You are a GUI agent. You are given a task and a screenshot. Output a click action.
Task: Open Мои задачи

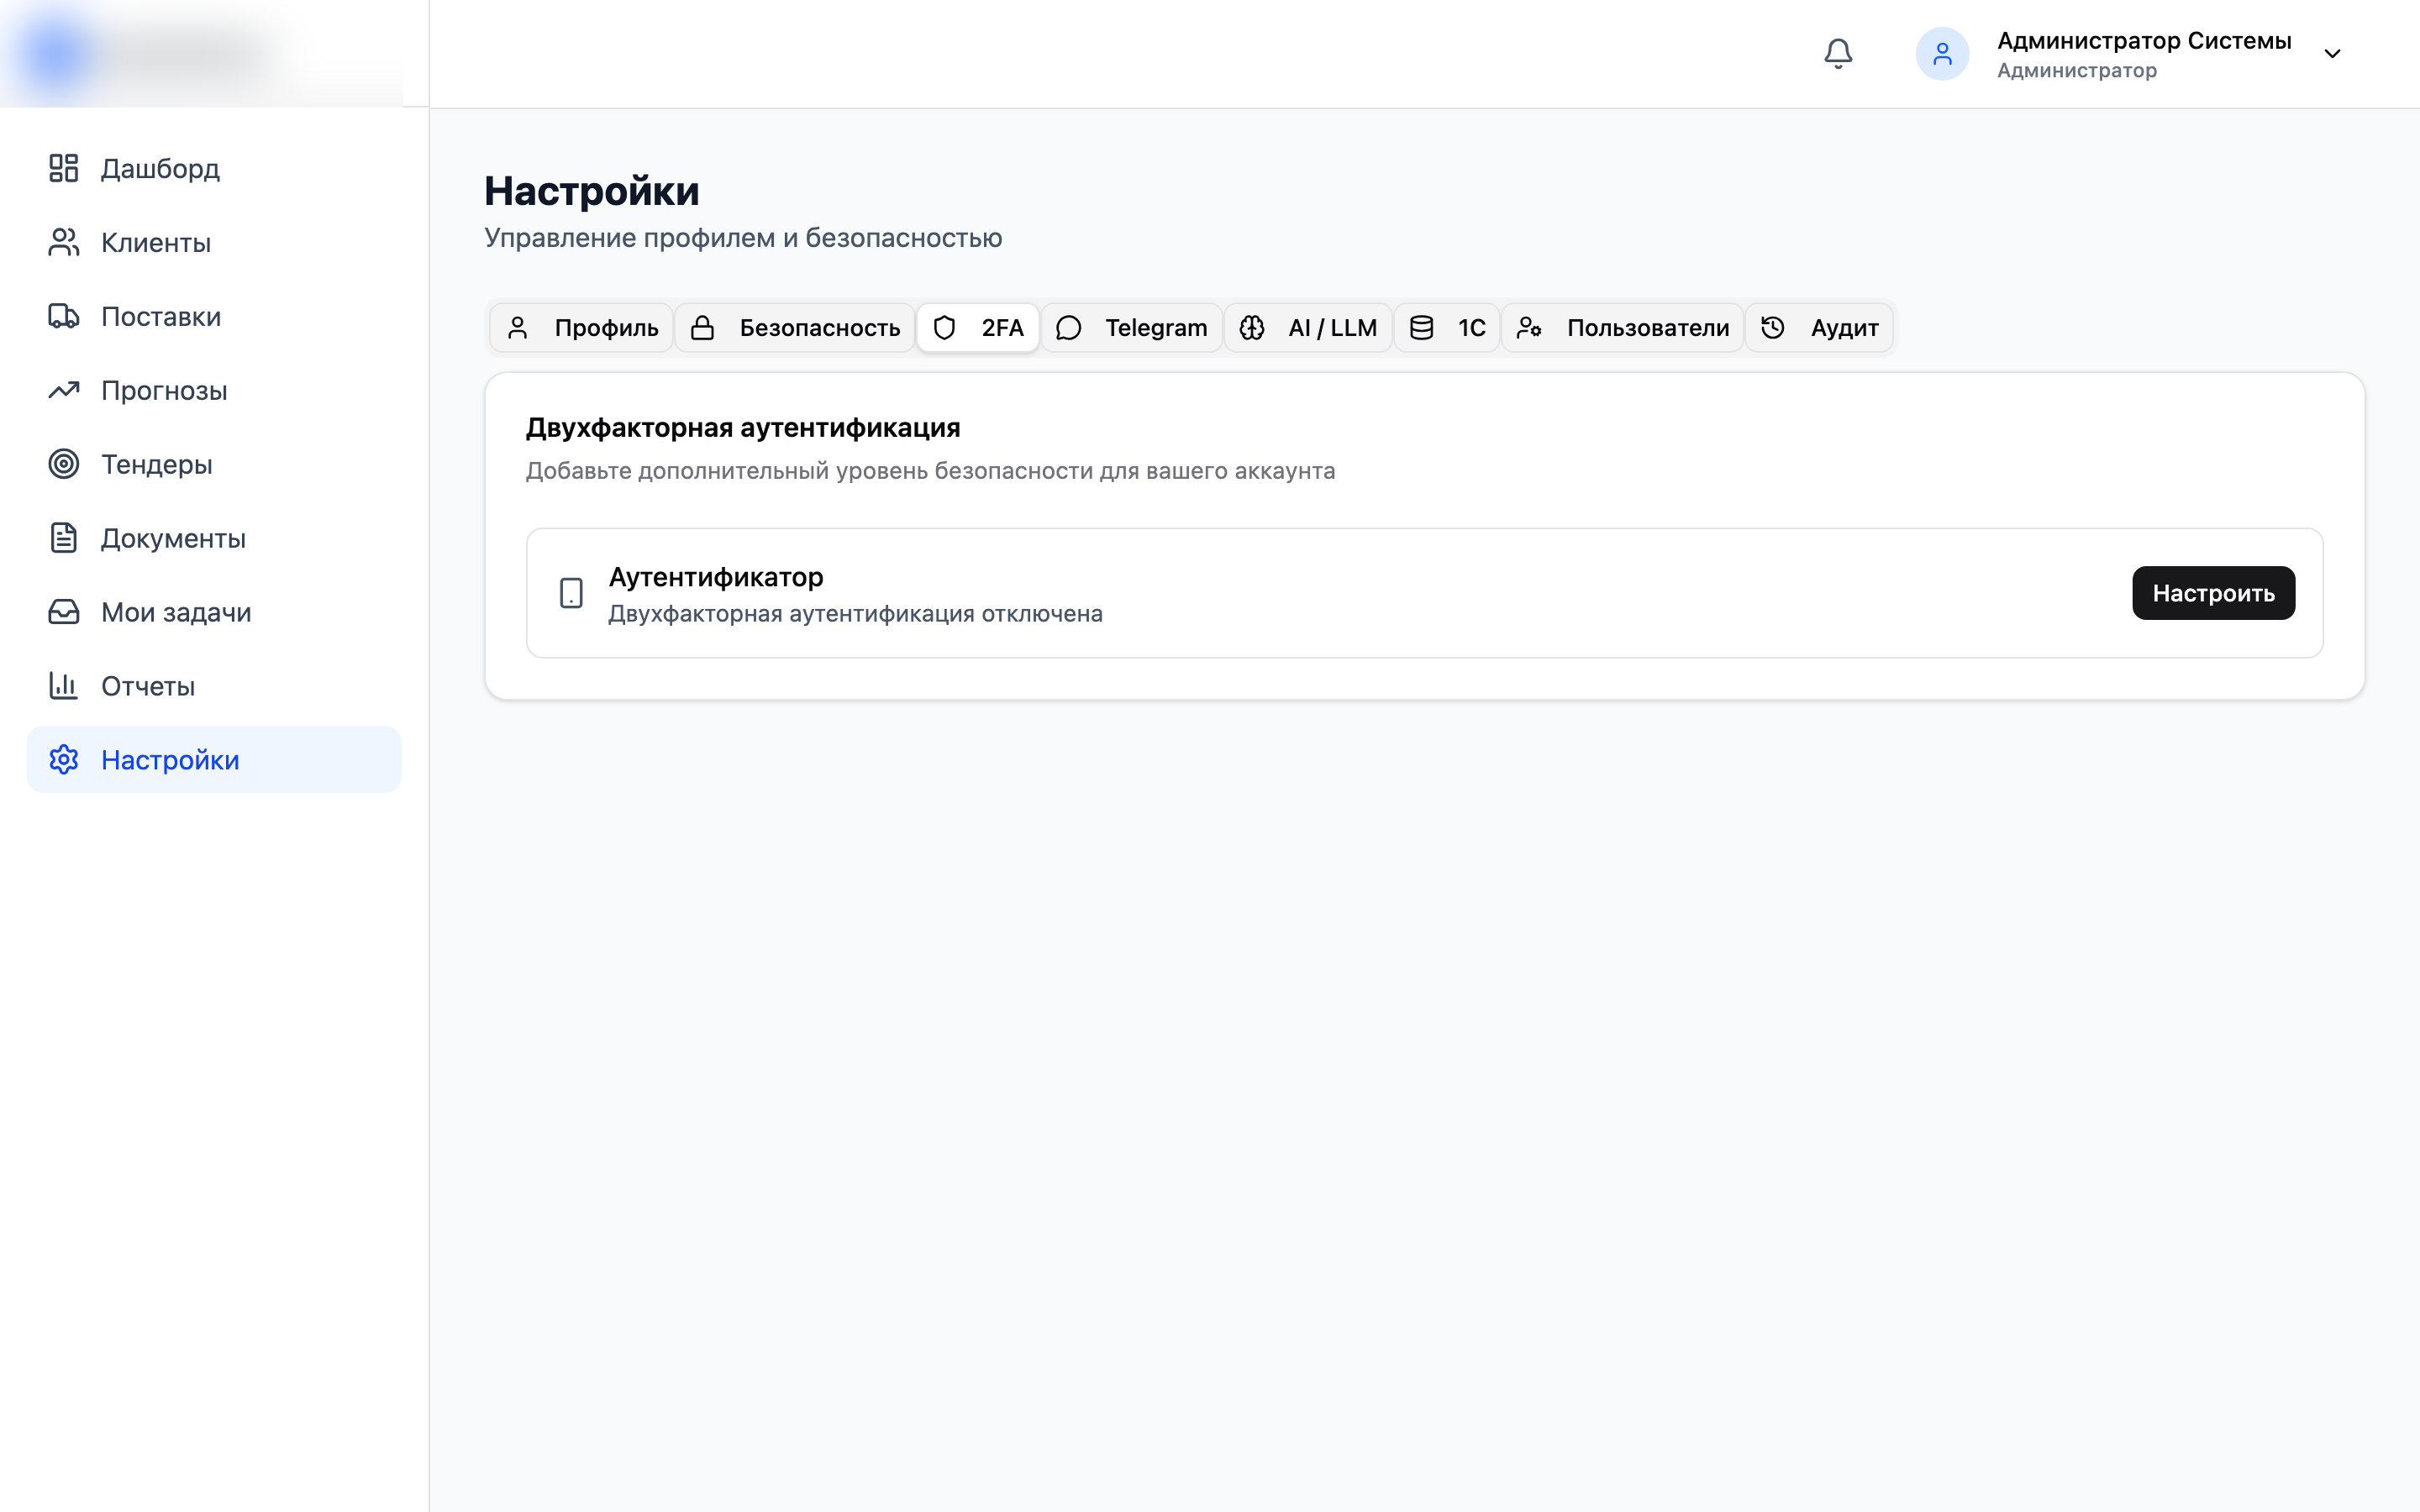pyautogui.click(x=214, y=612)
